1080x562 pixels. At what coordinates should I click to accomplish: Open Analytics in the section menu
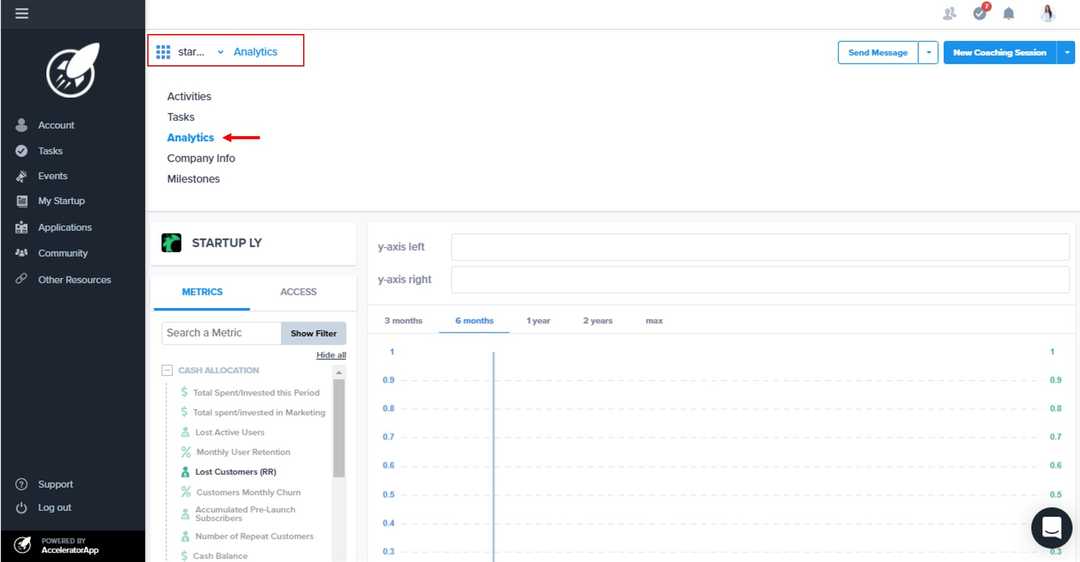tap(190, 138)
